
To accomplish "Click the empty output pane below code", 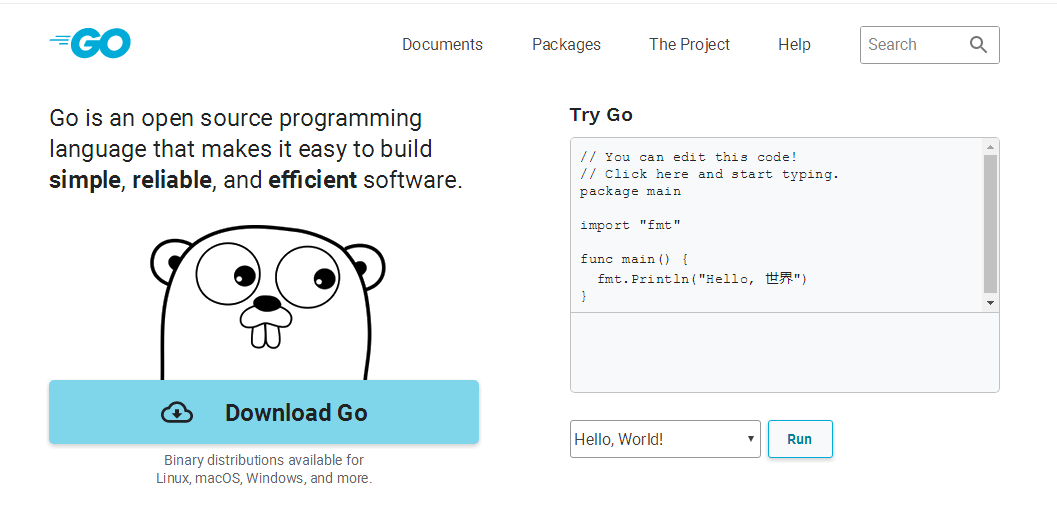I will click(x=784, y=352).
